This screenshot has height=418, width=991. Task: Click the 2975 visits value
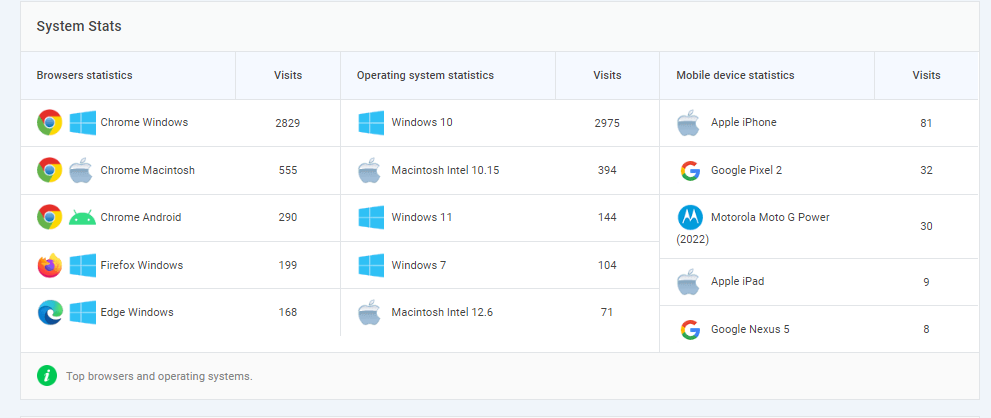tap(607, 123)
